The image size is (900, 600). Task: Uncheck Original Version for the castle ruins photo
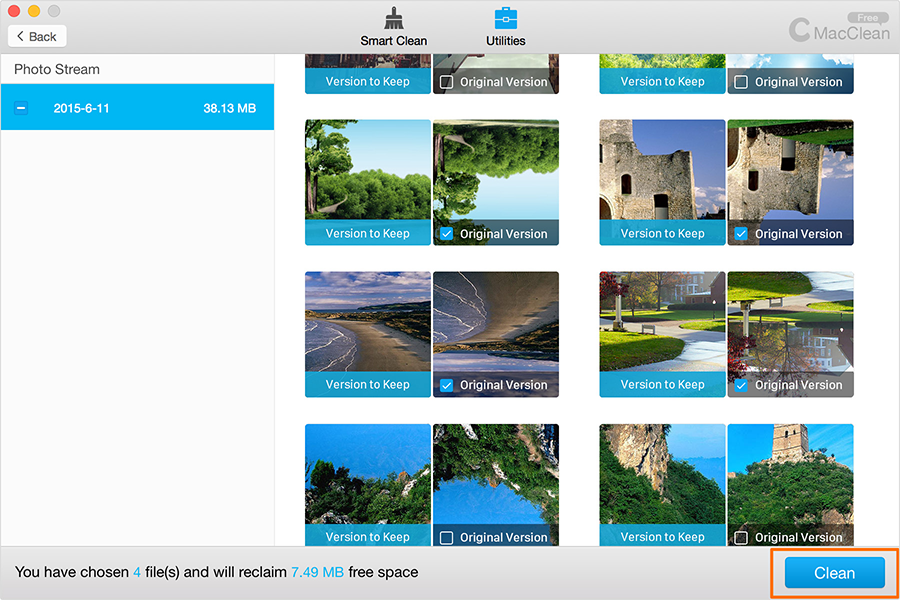click(741, 234)
